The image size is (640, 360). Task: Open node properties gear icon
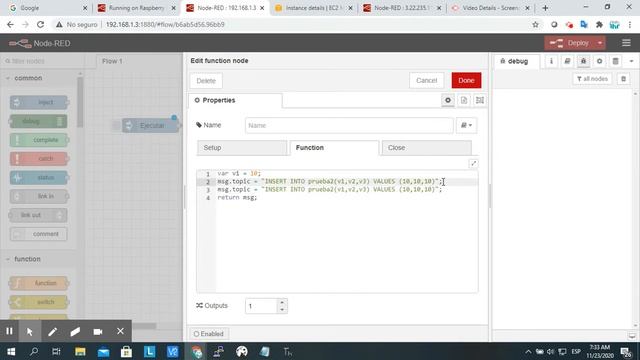coord(448,100)
